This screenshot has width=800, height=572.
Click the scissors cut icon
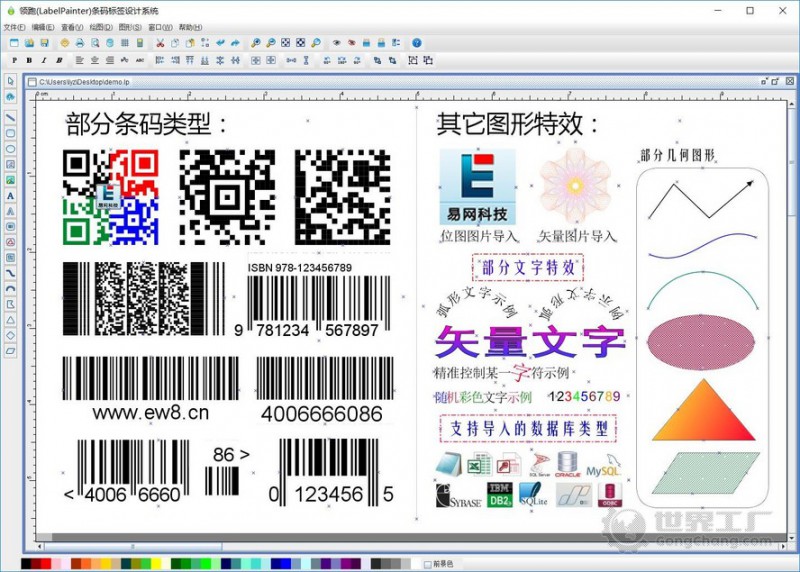click(161, 43)
